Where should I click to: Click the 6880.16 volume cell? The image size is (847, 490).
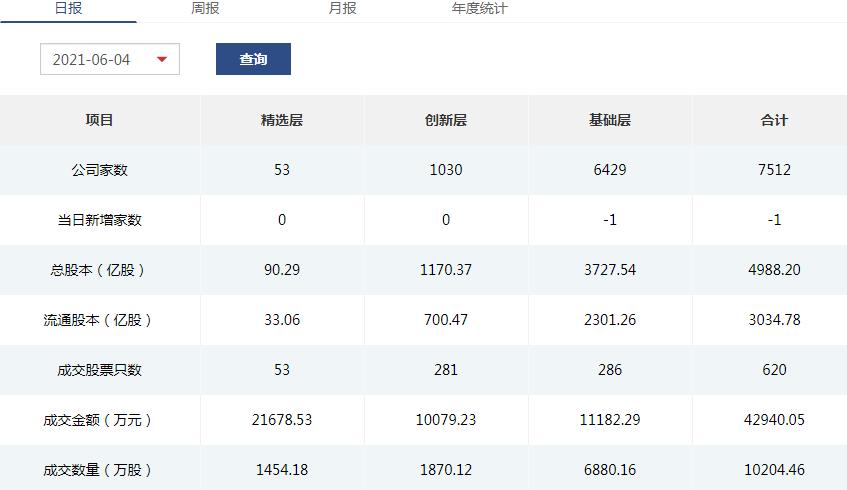click(x=610, y=470)
